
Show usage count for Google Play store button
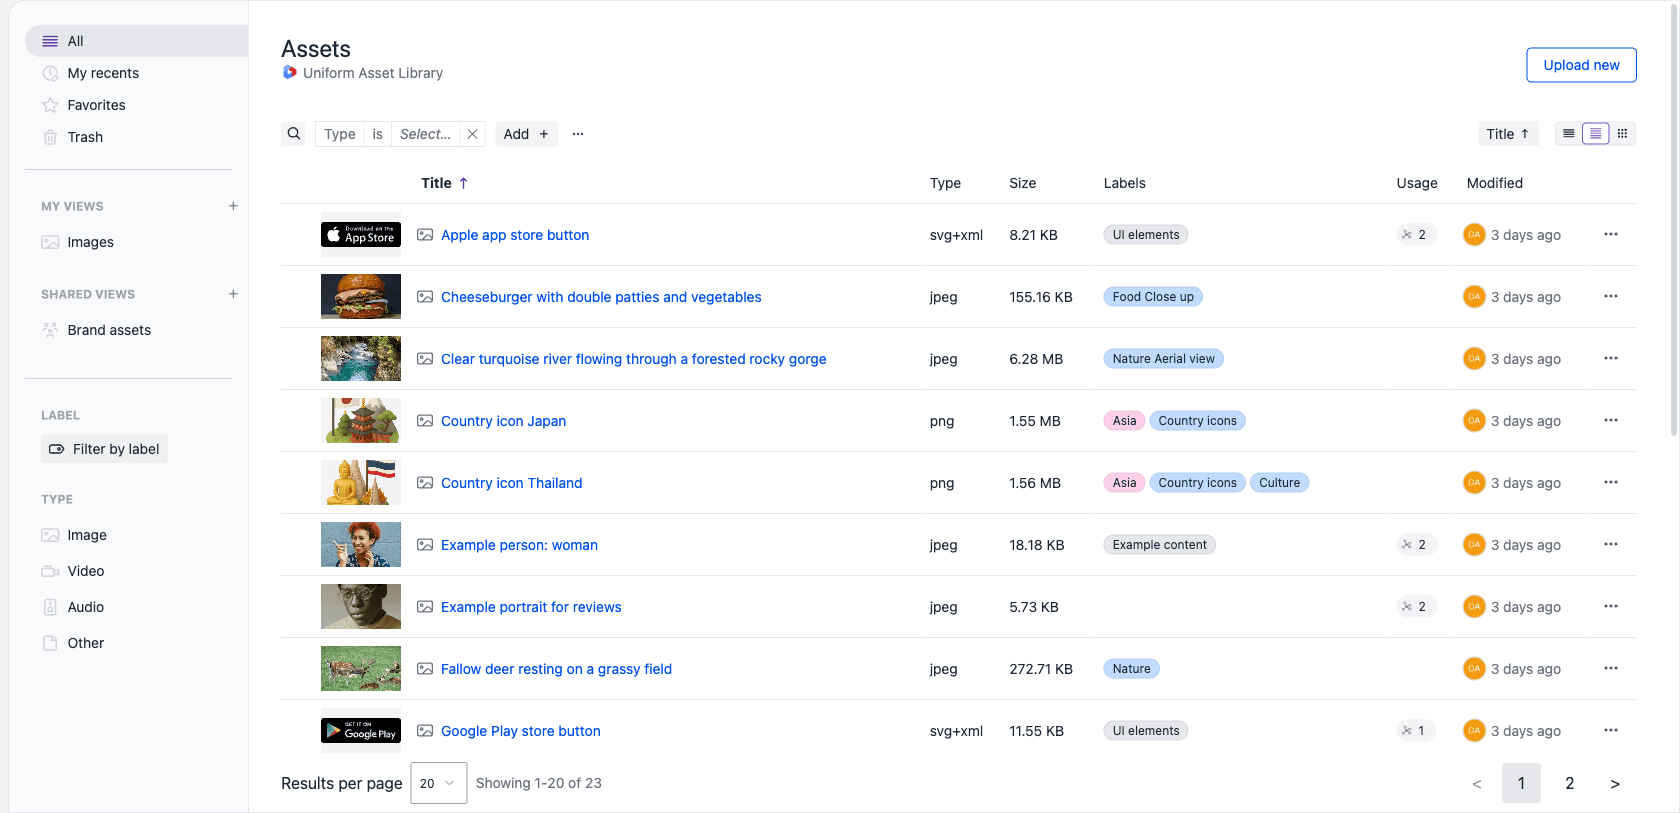click(x=1416, y=731)
